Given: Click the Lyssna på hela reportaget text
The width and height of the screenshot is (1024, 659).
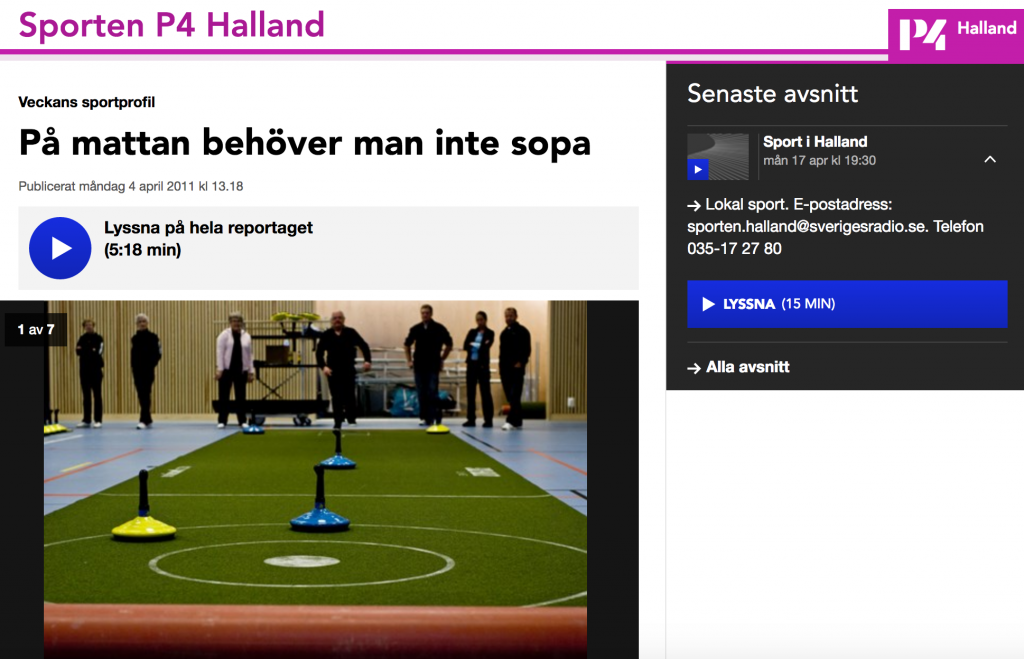Looking at the screenshot, I should [208, 227].
